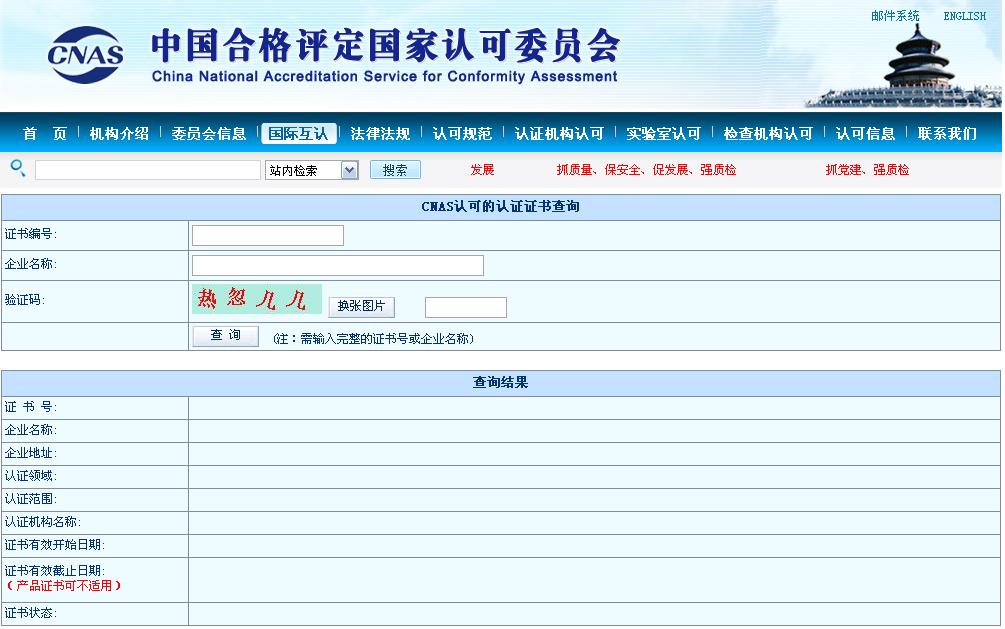Open the 法律法规 menu item
This screenshot has width=1005, height=629.
click(380, 133)
